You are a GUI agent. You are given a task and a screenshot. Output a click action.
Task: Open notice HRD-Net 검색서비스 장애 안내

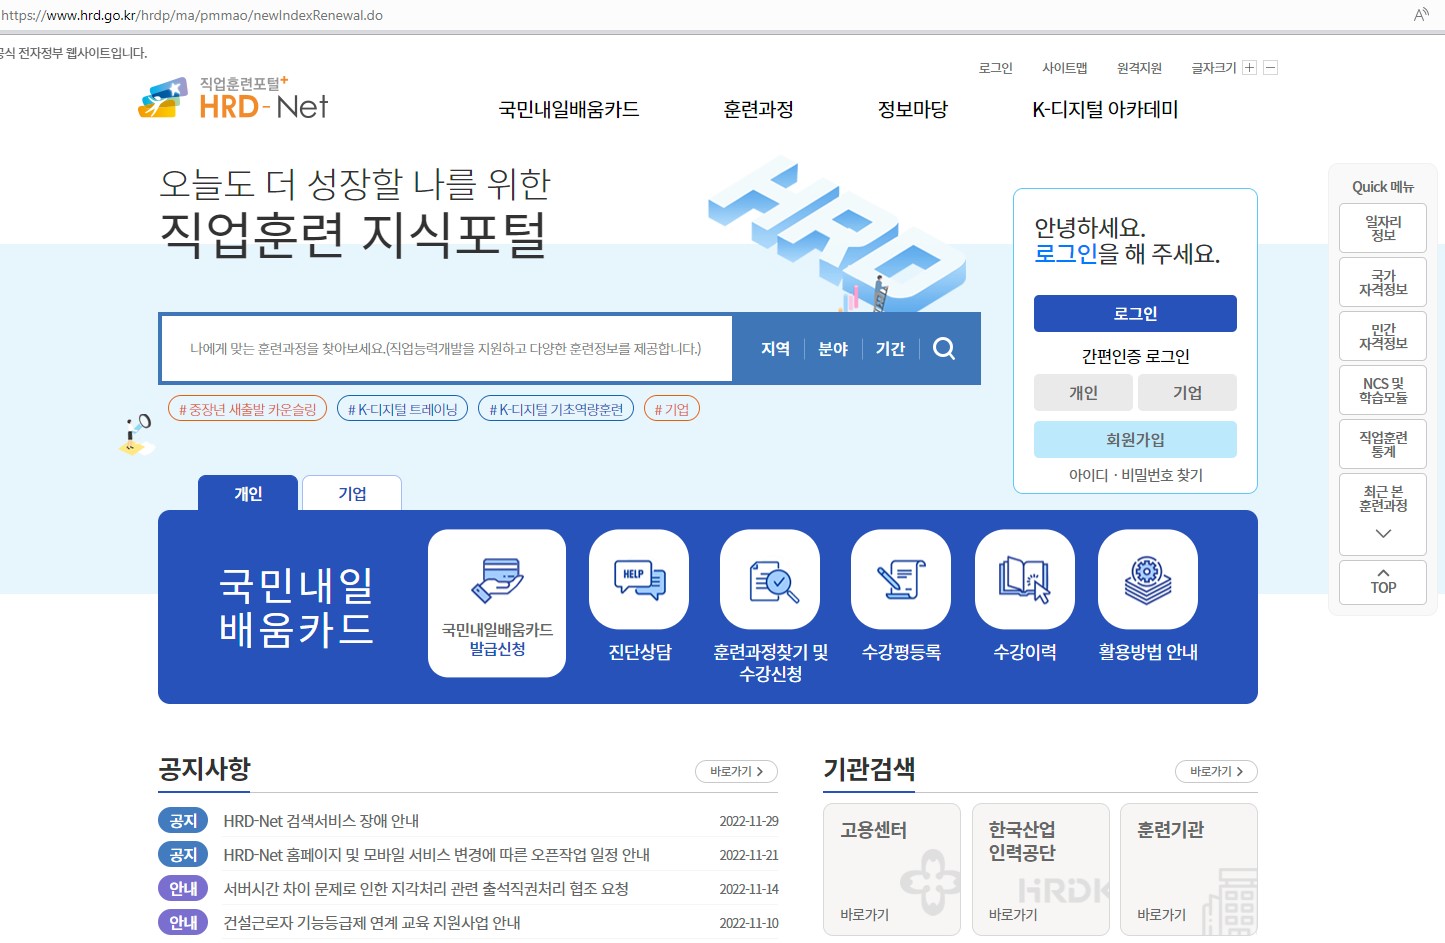tap(321, 821)
